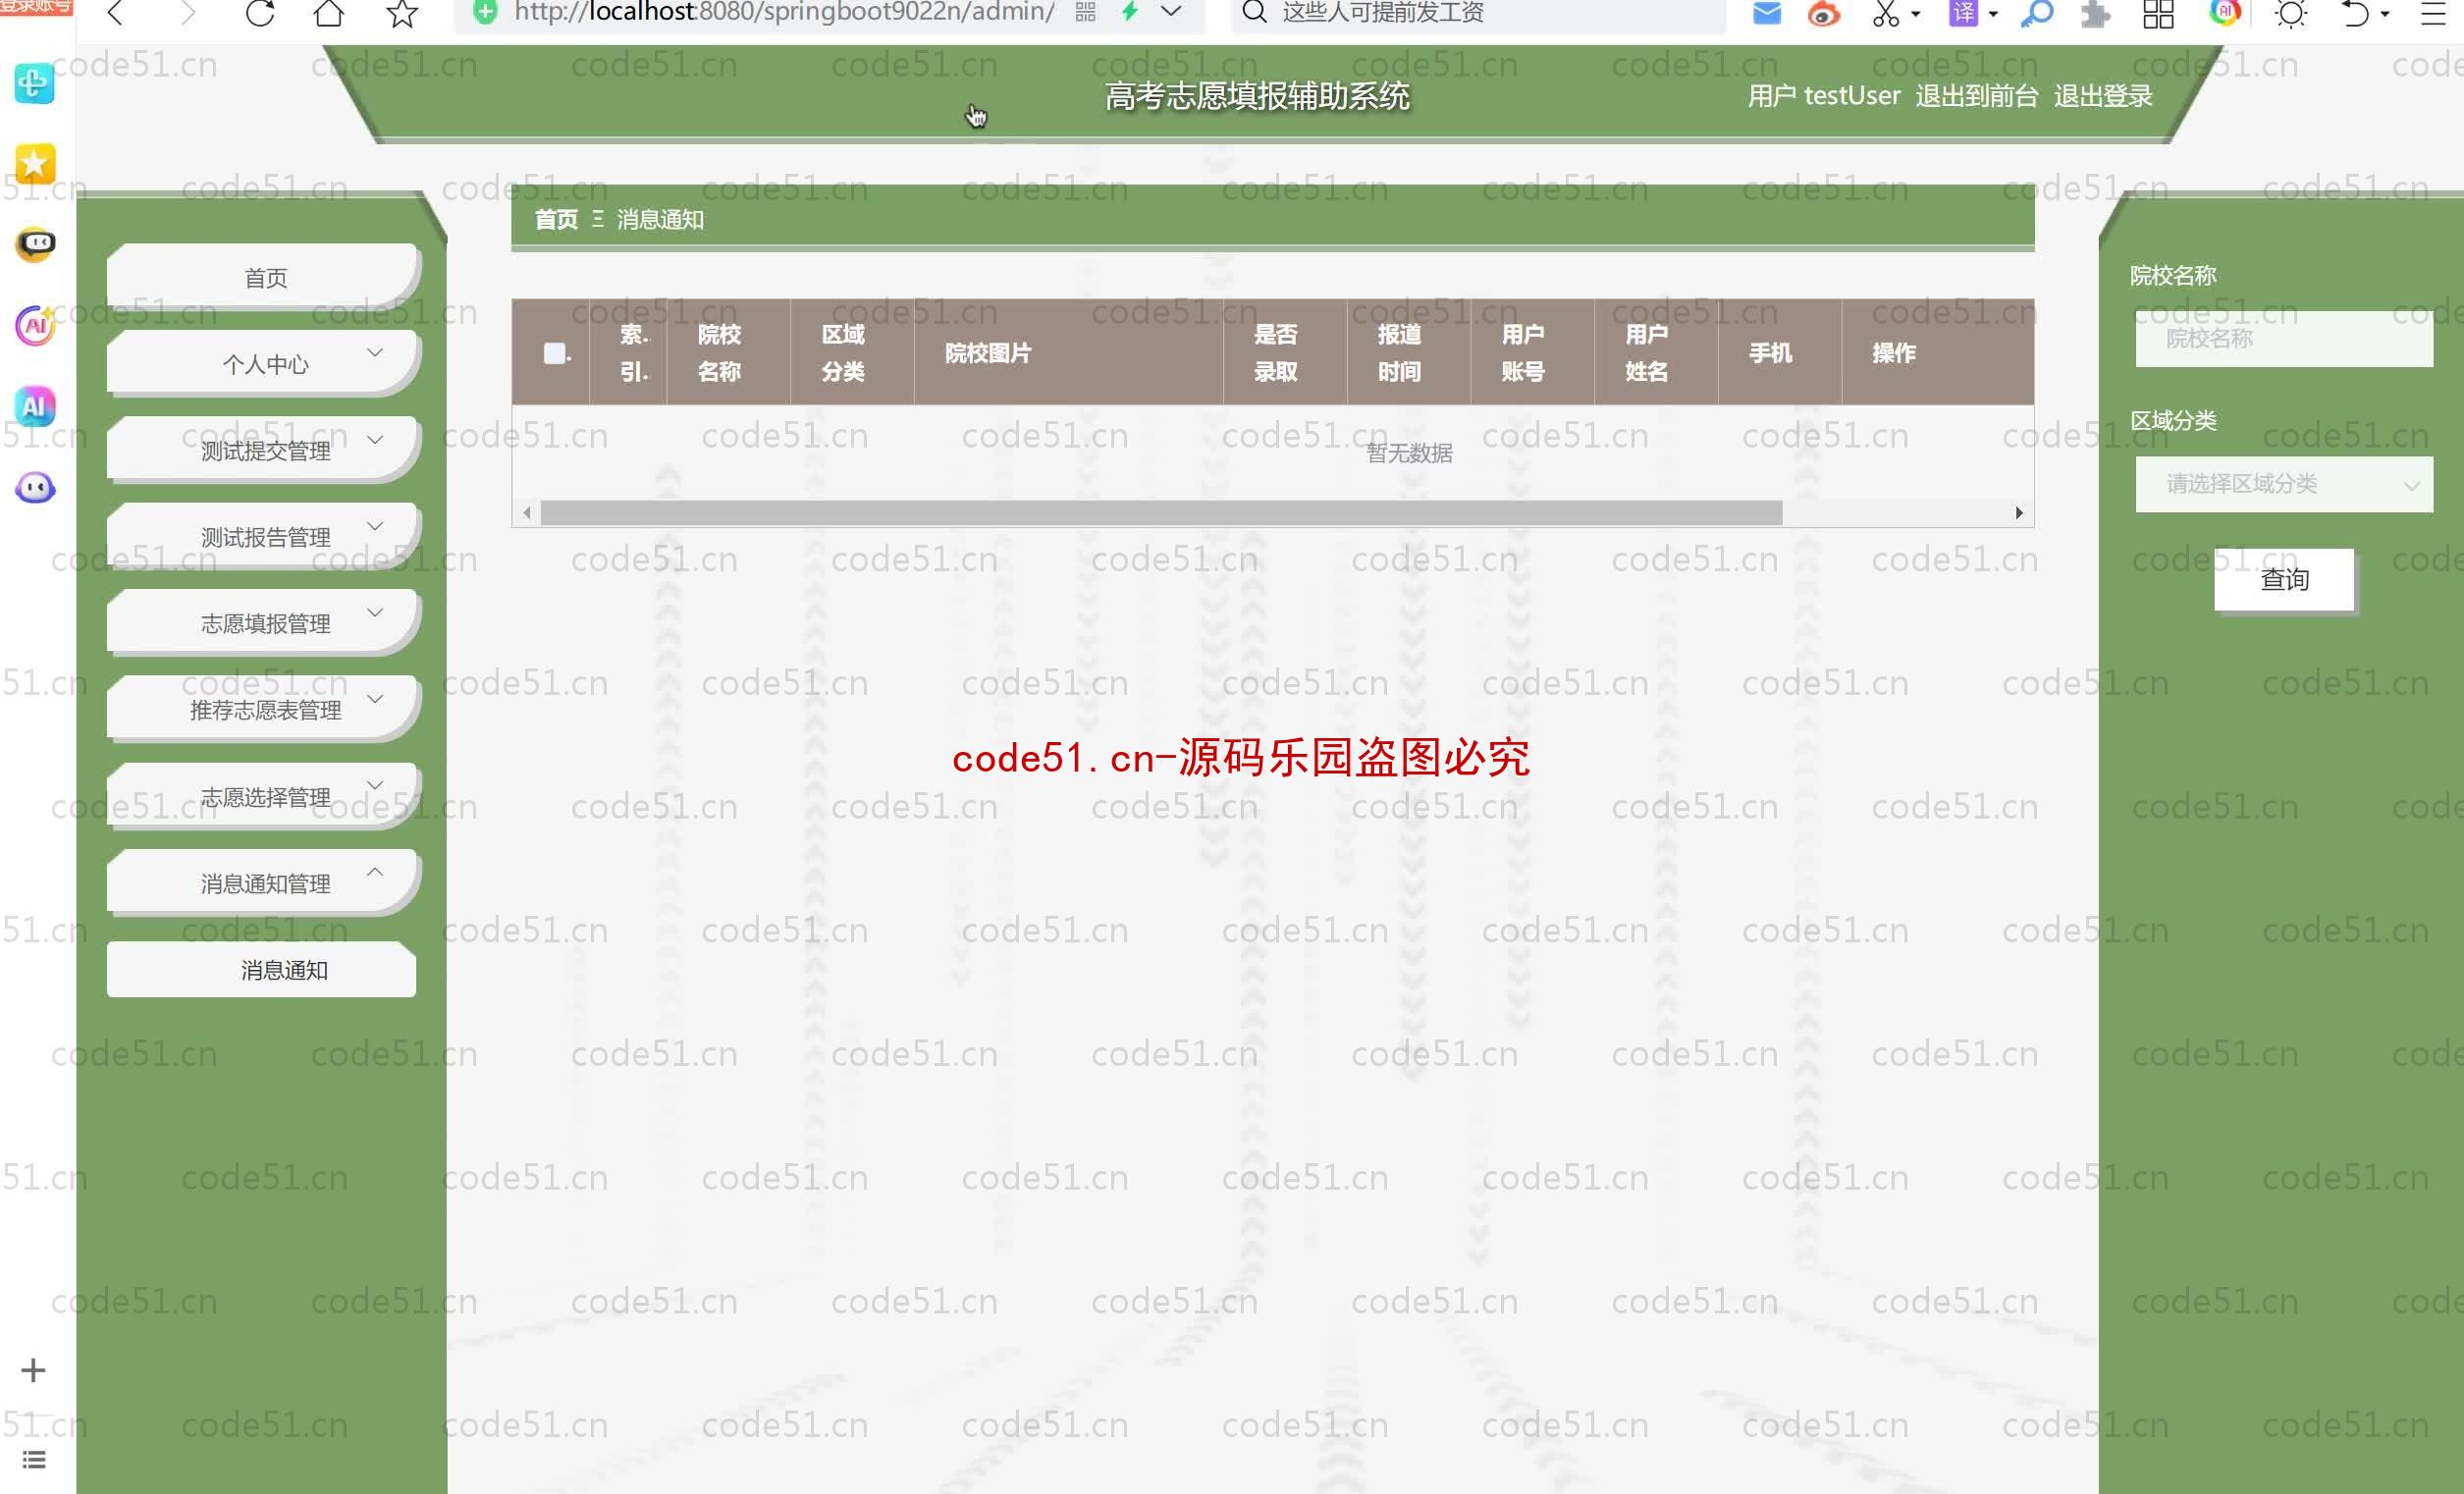Image resolution: width=2464 pixels, height=1494 pixels.
Task: Click the table horizontal scrollbar thumb
Action: [1161, 513]
